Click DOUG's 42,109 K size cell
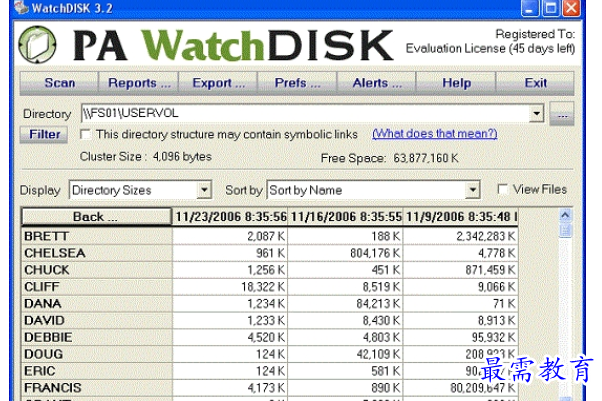Image resolution: width=602 pixels, height=401 pixels. coord(345,354)
